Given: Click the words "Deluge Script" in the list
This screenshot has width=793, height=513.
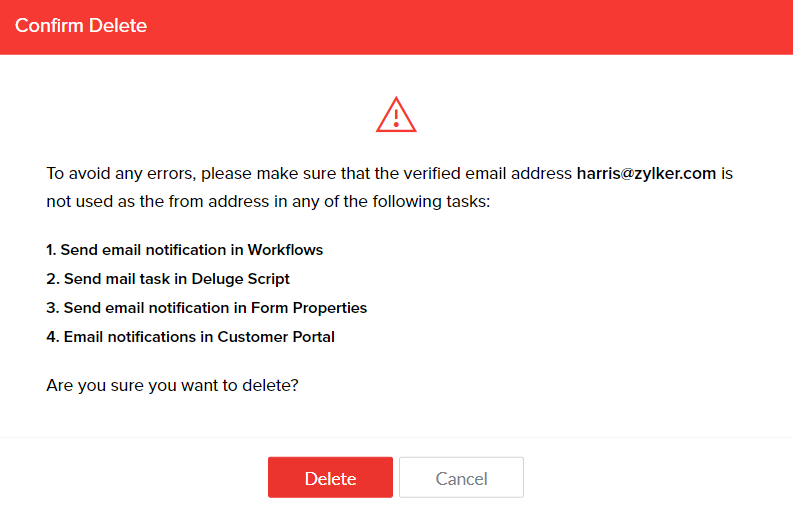Looking at the screenshot, I should (x=243, y=279).
